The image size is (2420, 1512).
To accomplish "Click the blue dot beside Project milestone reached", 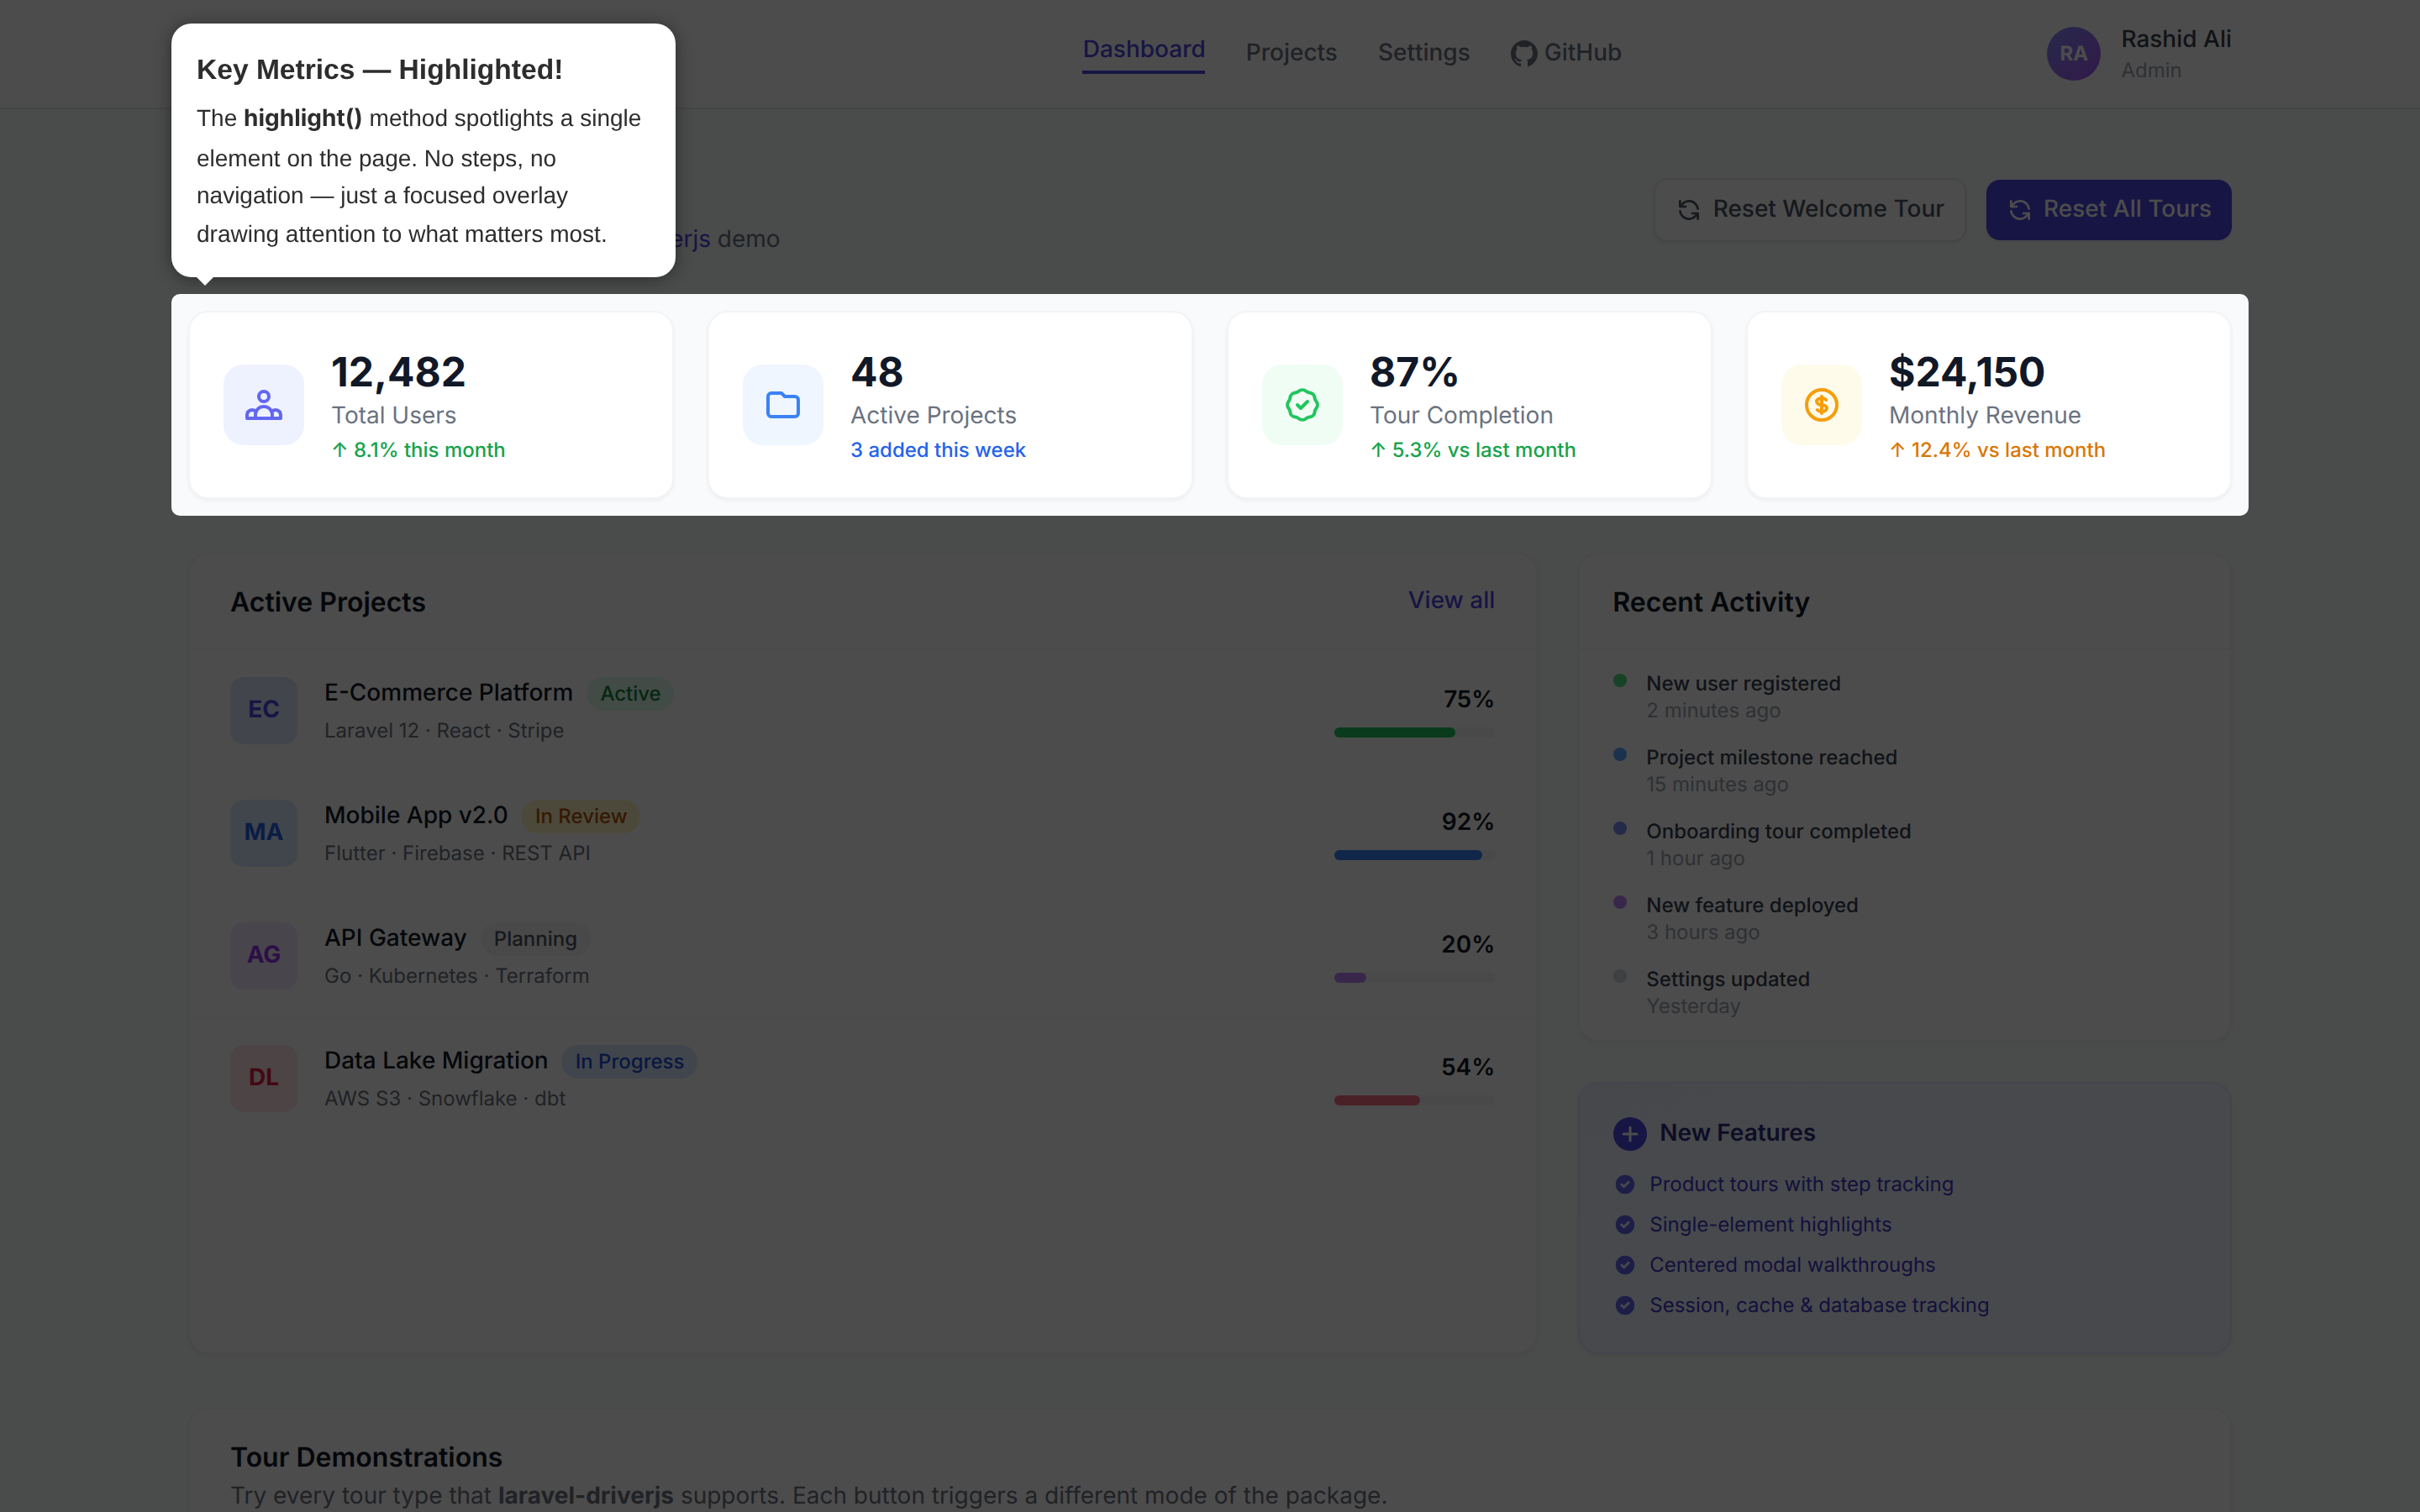I will (1620, 755).
